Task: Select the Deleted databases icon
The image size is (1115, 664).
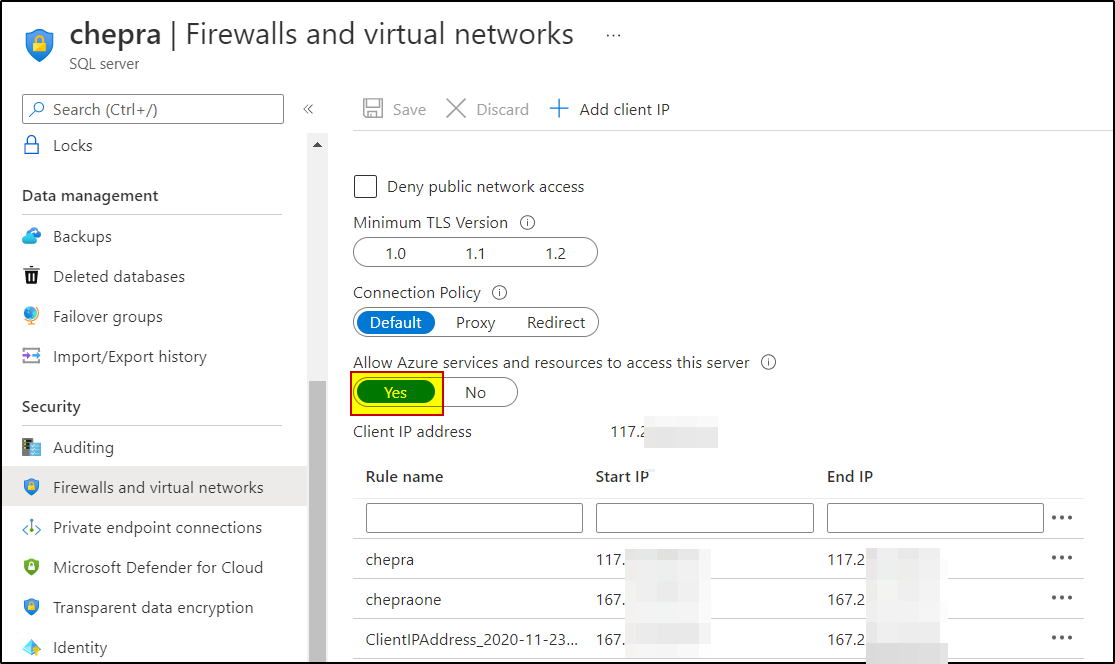Action: (31, 276)
